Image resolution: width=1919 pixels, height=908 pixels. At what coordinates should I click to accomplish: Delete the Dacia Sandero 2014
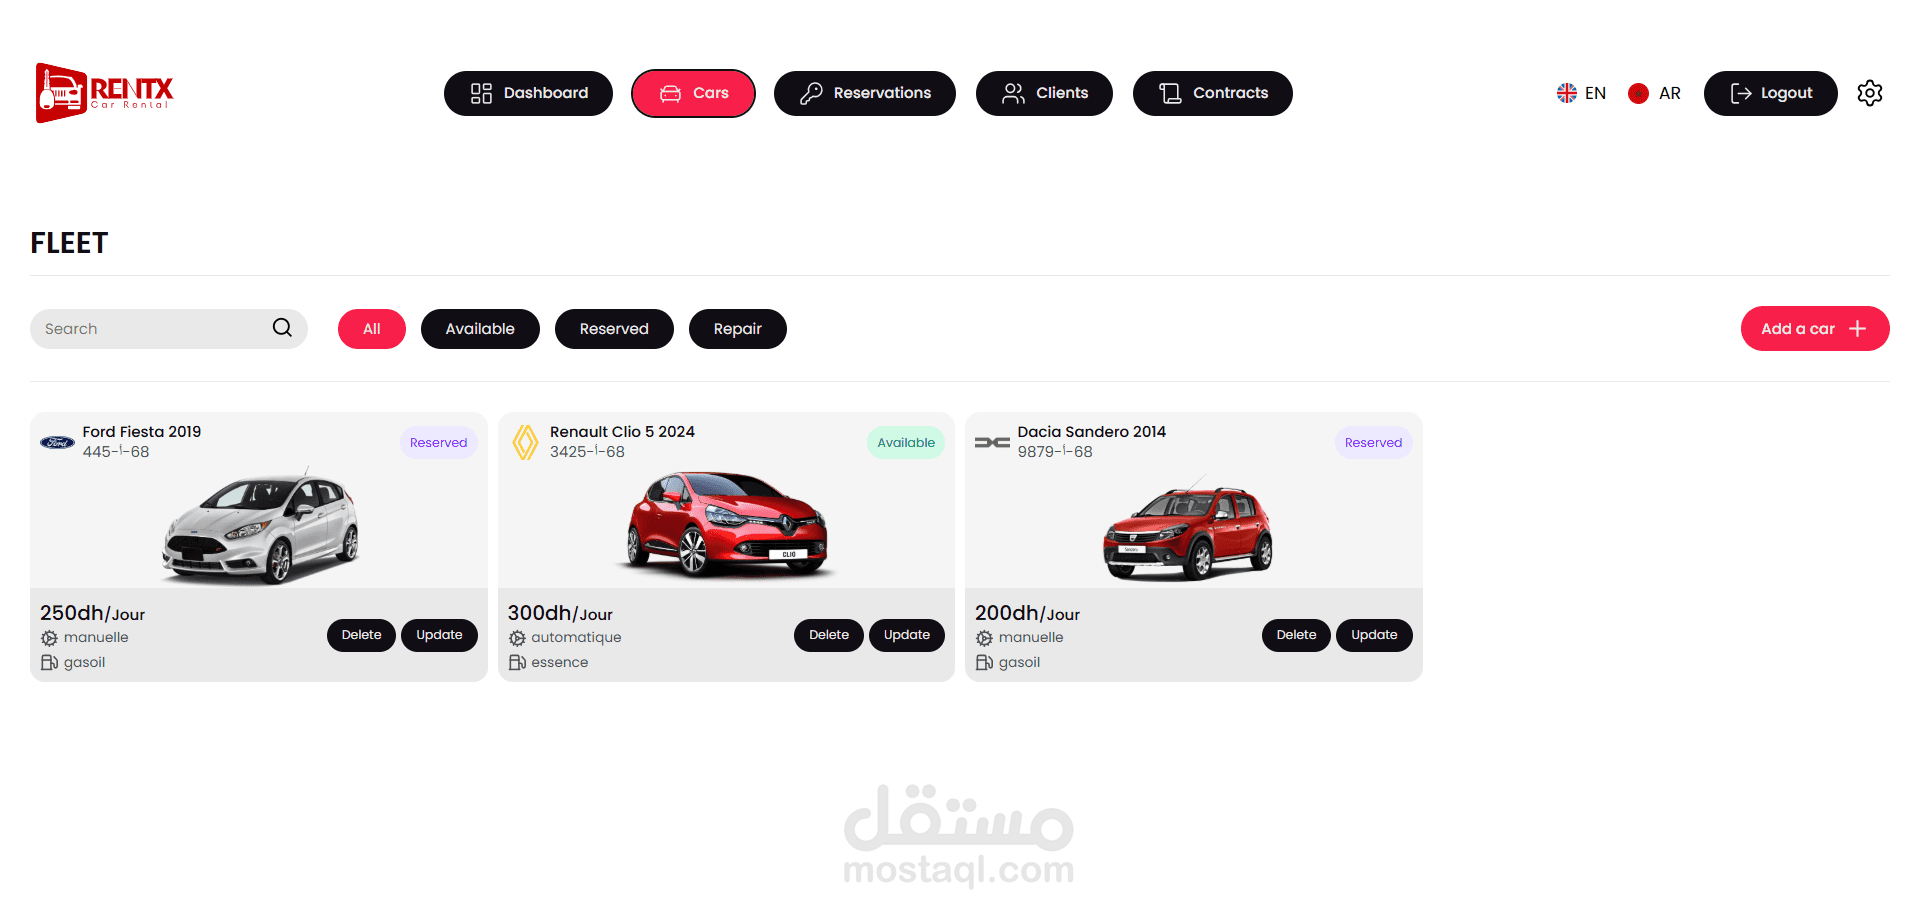coord(1296,635)
